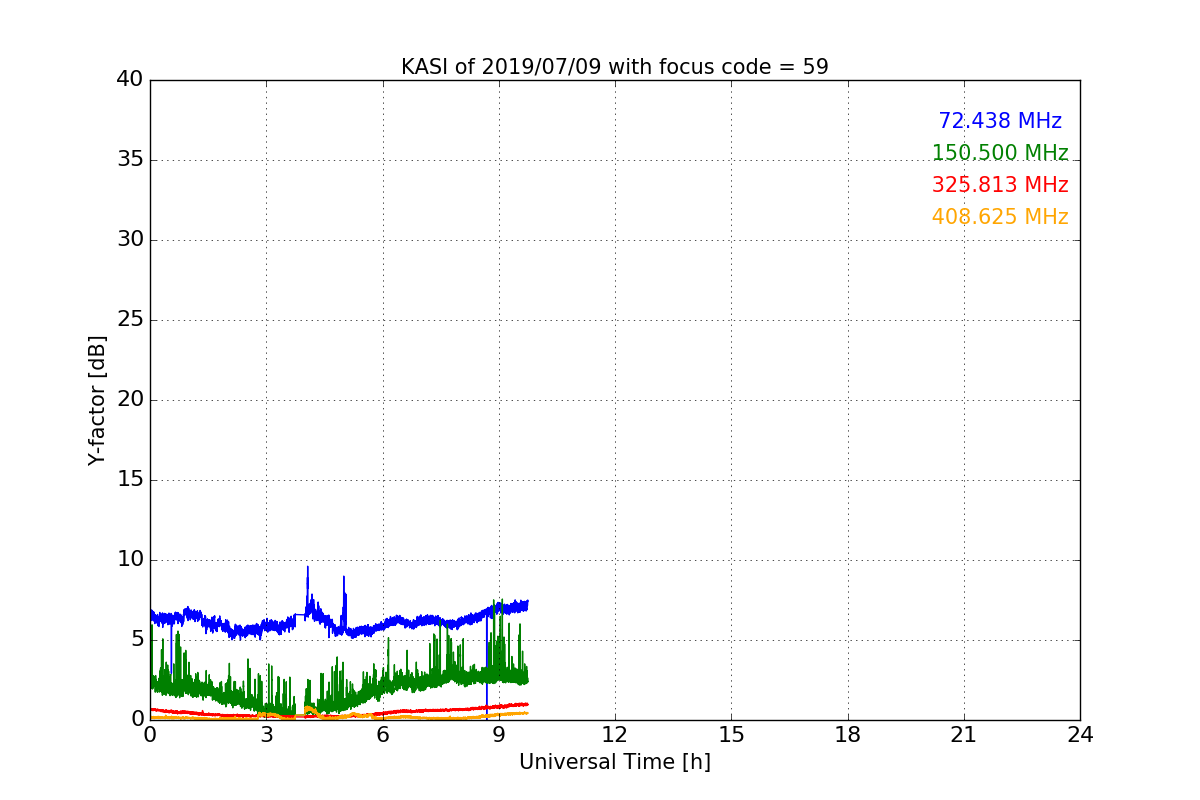Image resolution: width=1200 pixels, height=800 pixels.
Task: Click y-axis tick label 25
Action: (x=130, y=320)
